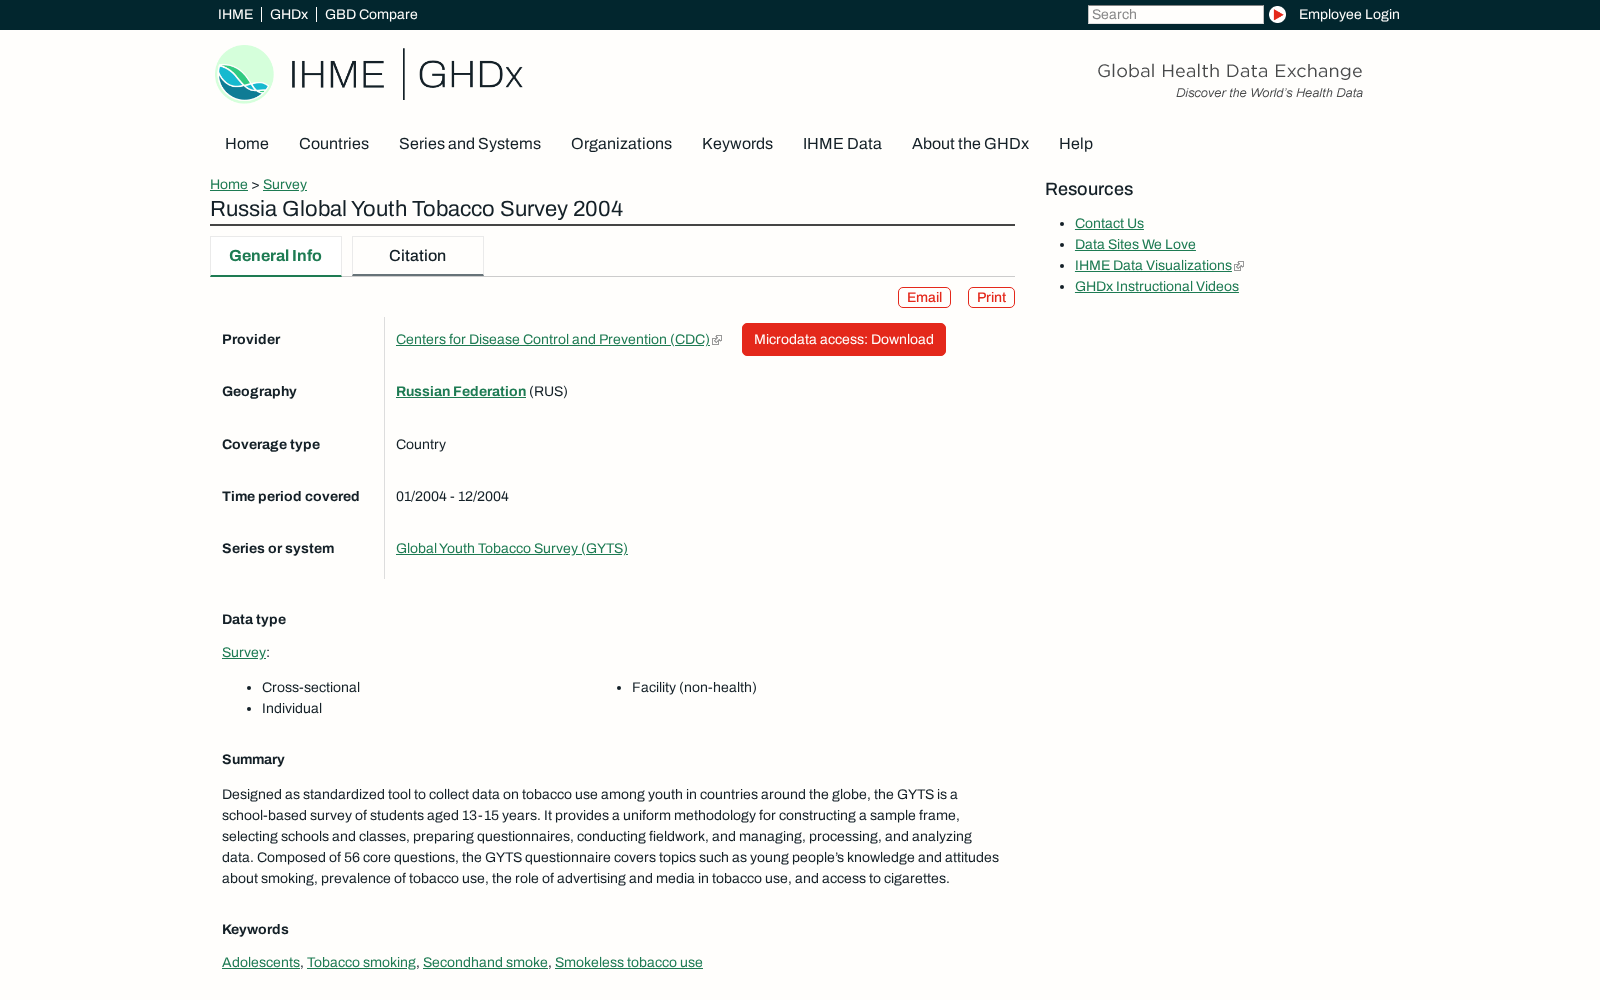This screenshot has height=1000, width=1600.
Task: Open GBD Compare link in top bar
Action: tap(371, 15)
